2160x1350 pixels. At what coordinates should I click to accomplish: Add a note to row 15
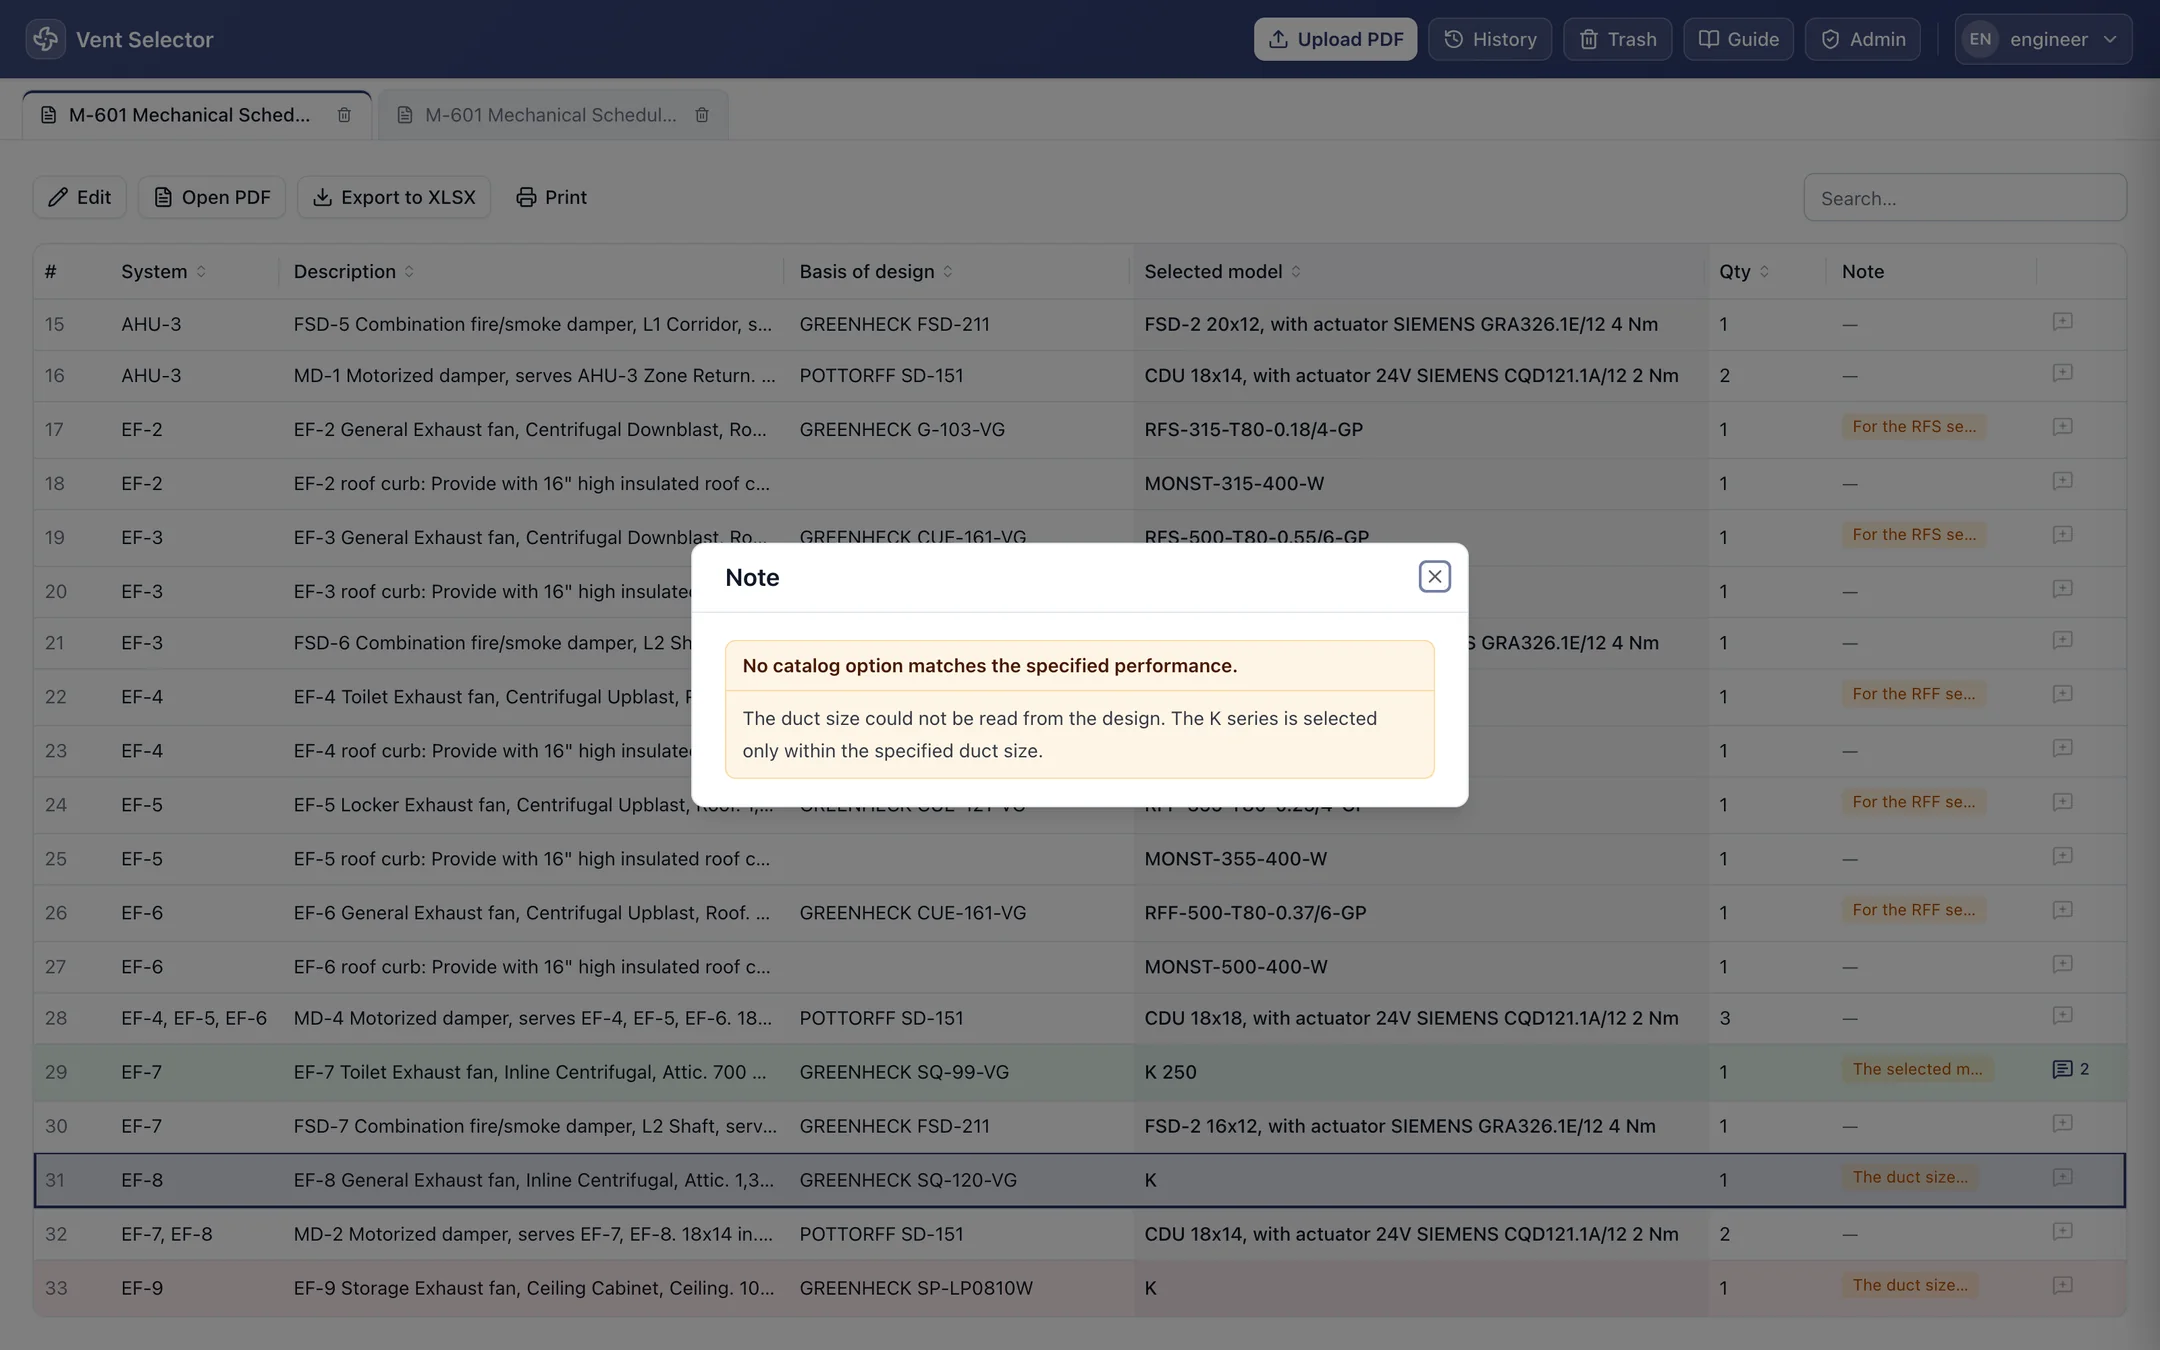click(2062, 321)
